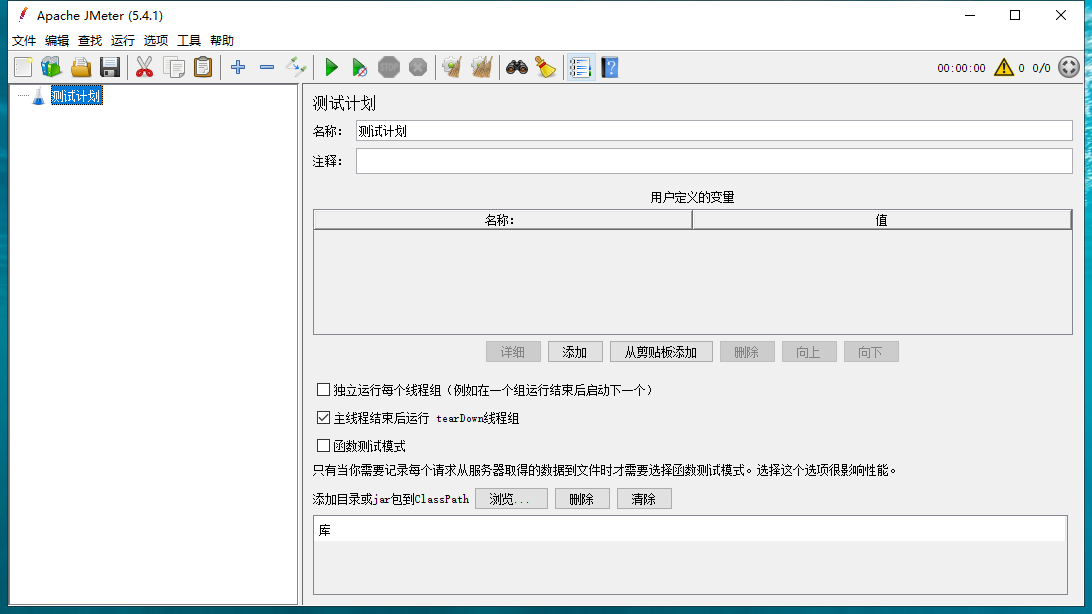Click the 0/0 thread count display

[x=1041, y=68]
